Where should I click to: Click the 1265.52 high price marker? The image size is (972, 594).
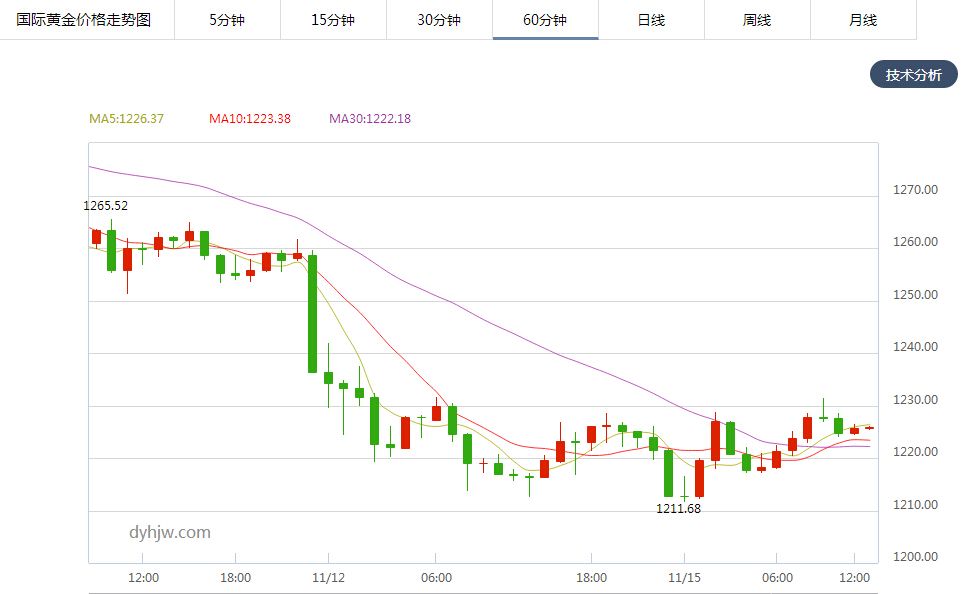coord(106,206)
